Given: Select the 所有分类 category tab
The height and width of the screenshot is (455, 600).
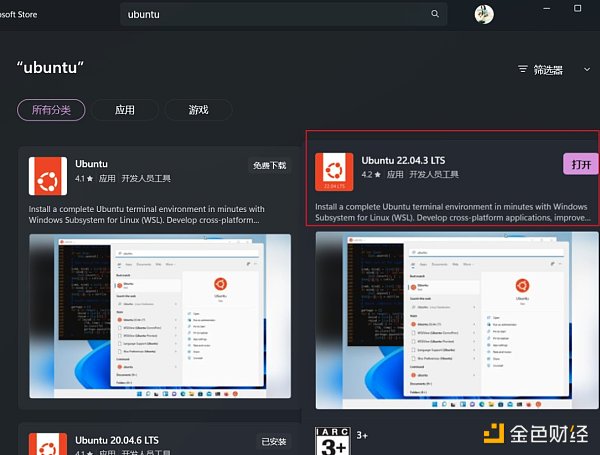Looking at the screenshot, I should point(51,110).
